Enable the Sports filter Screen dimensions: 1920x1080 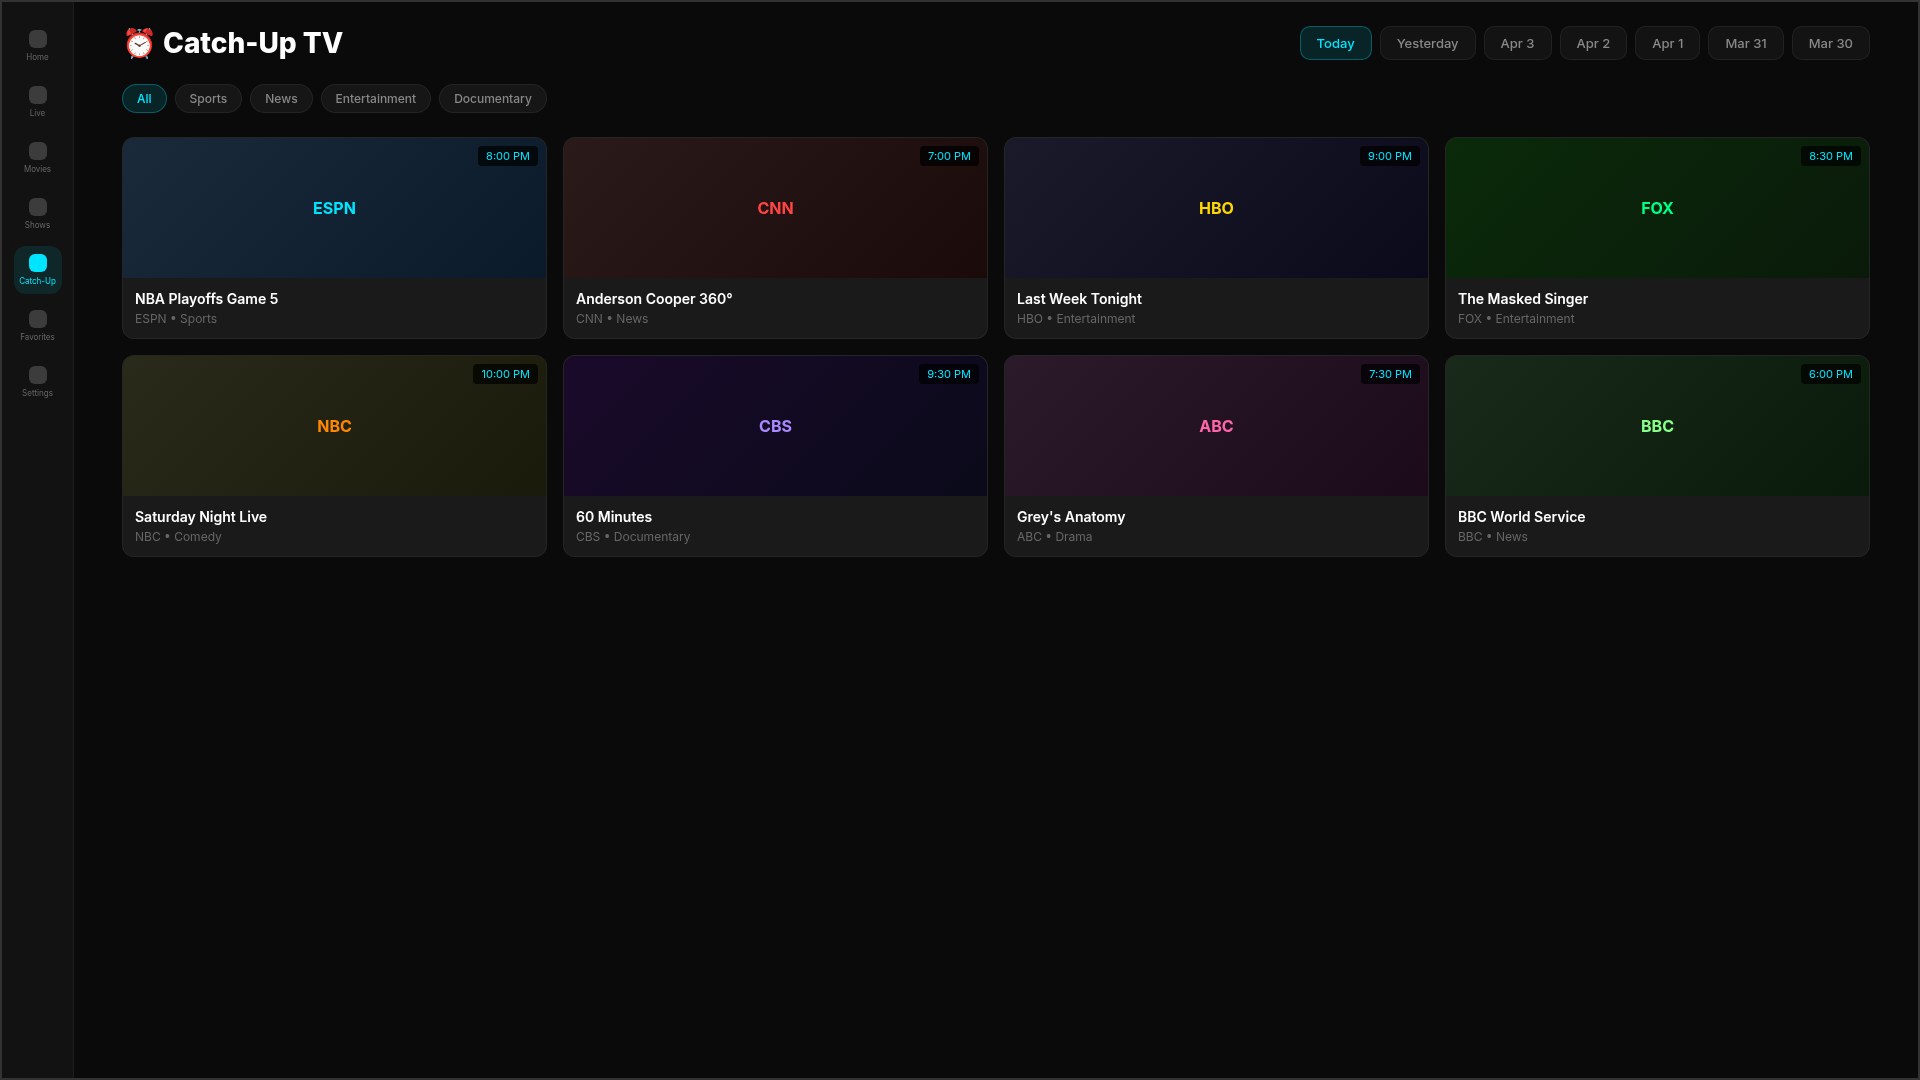click(207, 98)
